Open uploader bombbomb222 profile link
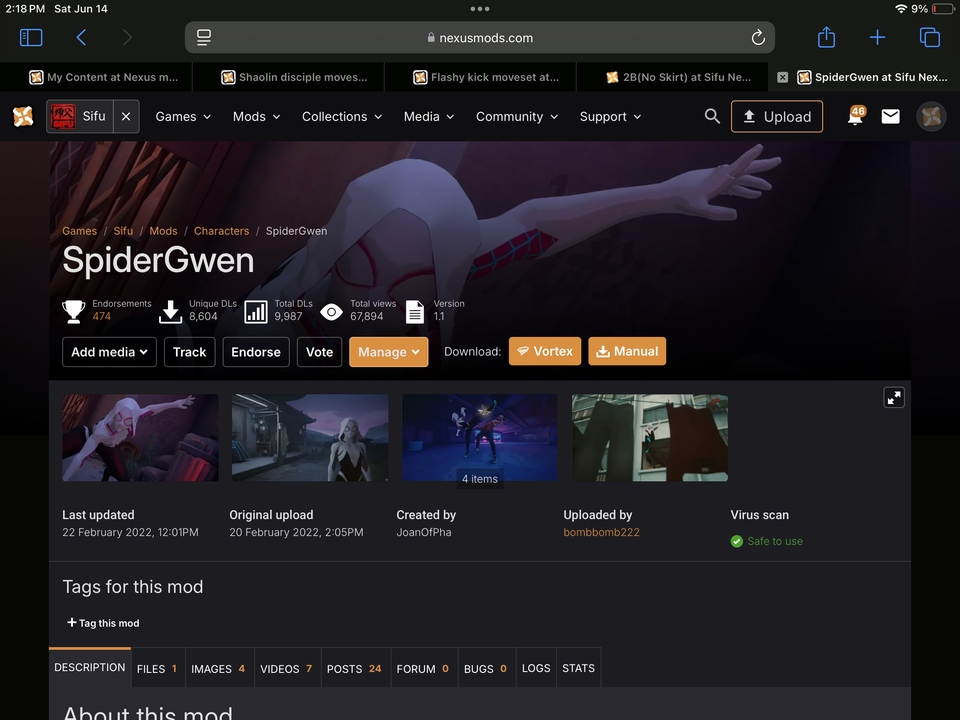Viewport: 960px width, 720px height. 601,532
